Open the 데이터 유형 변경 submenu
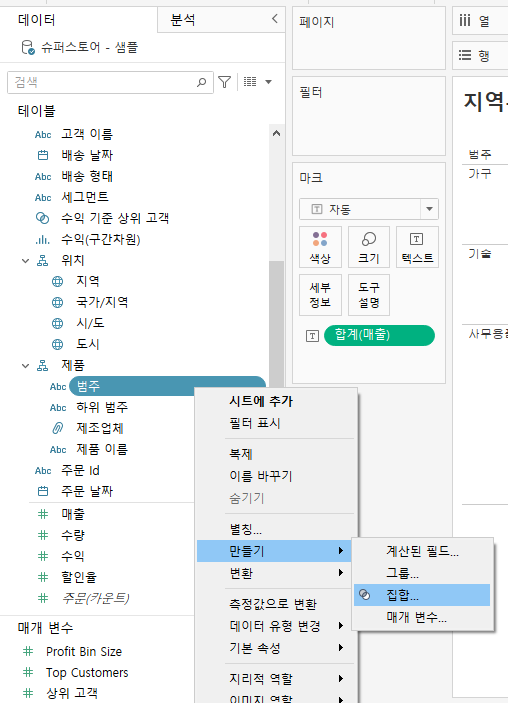 tap(275, 626)
